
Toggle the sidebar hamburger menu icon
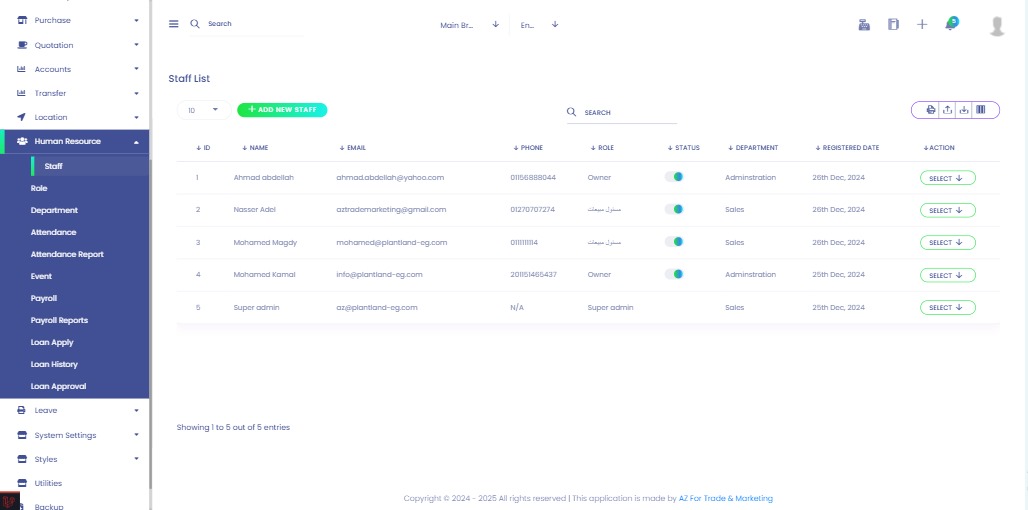click(174, 24)
